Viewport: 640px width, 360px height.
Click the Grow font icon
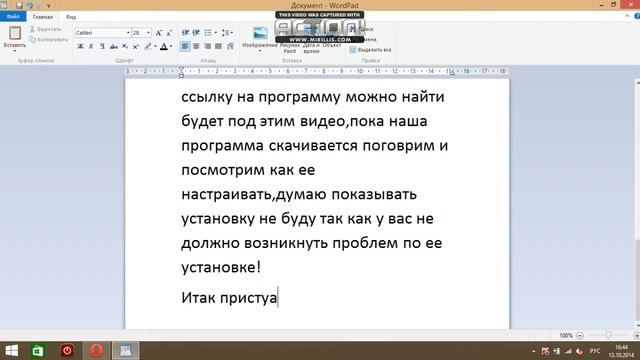159,33
